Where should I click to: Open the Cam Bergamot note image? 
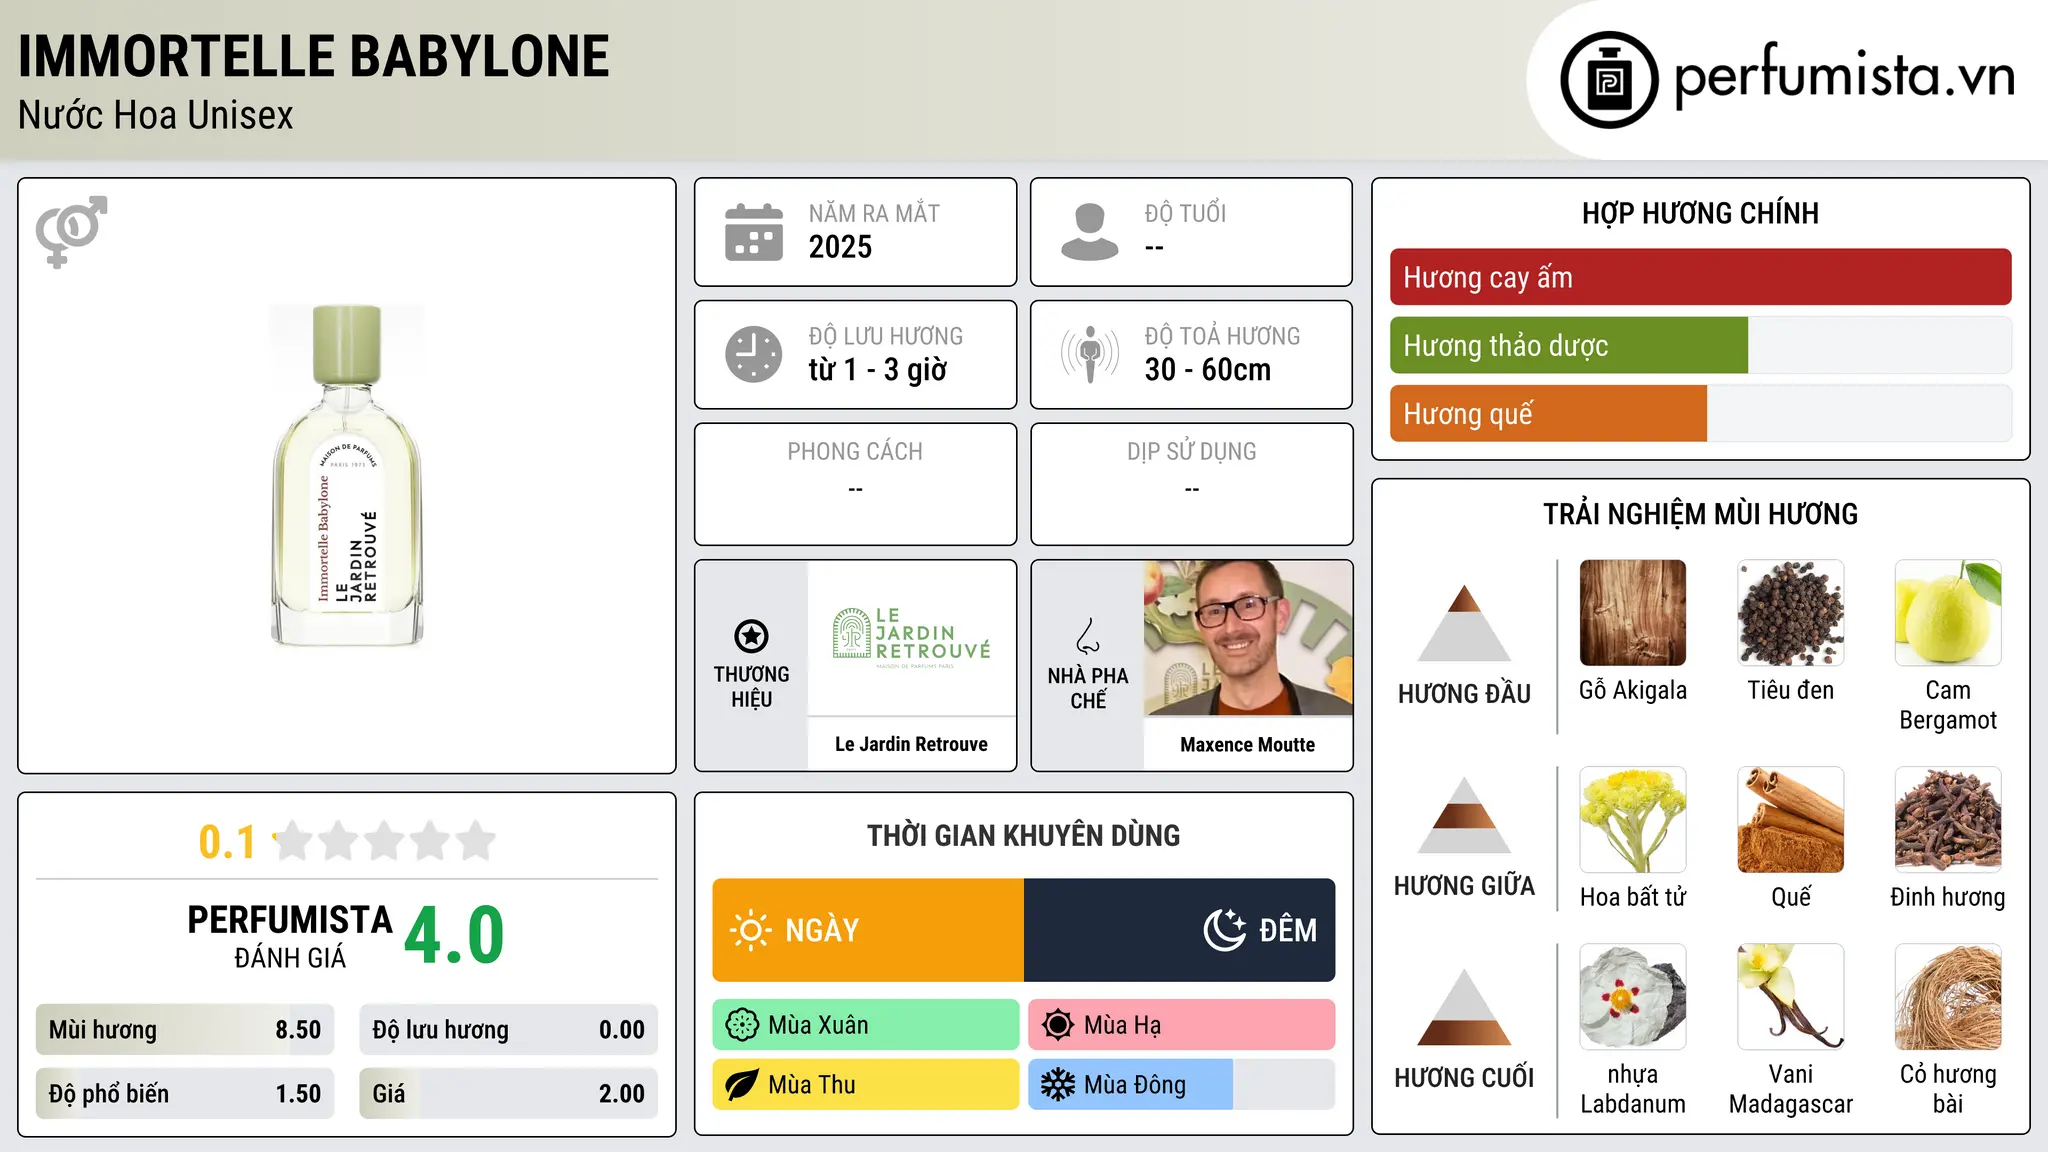(x=1948, y=613)
